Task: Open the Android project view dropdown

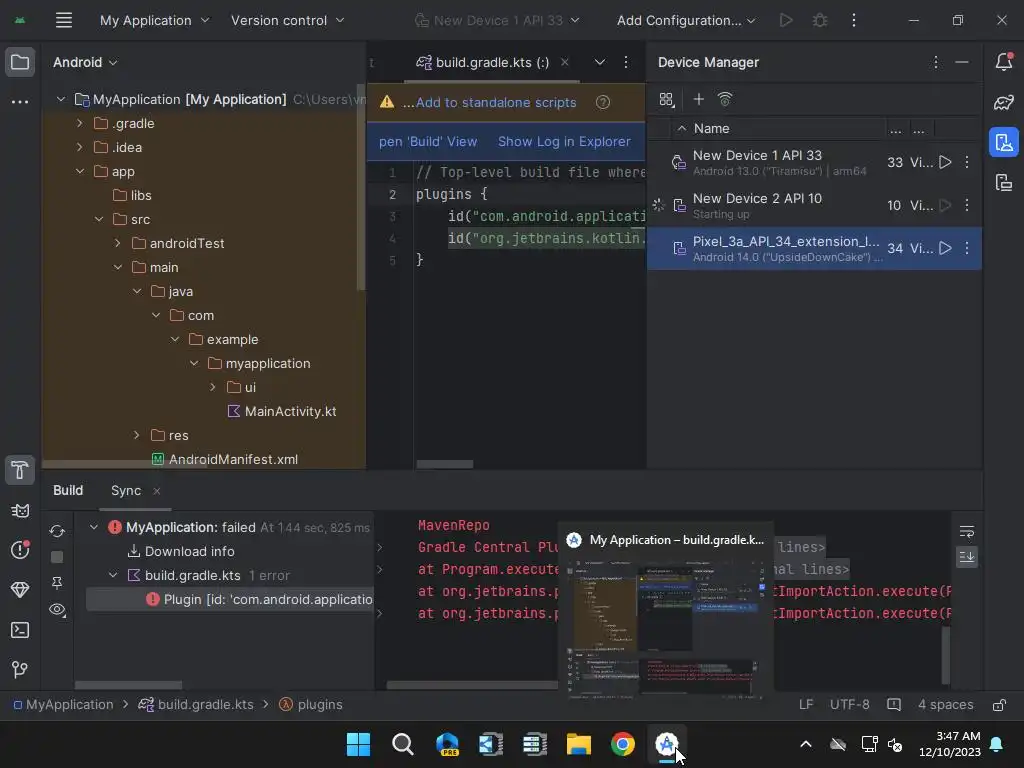Action: tap(85, 62)
